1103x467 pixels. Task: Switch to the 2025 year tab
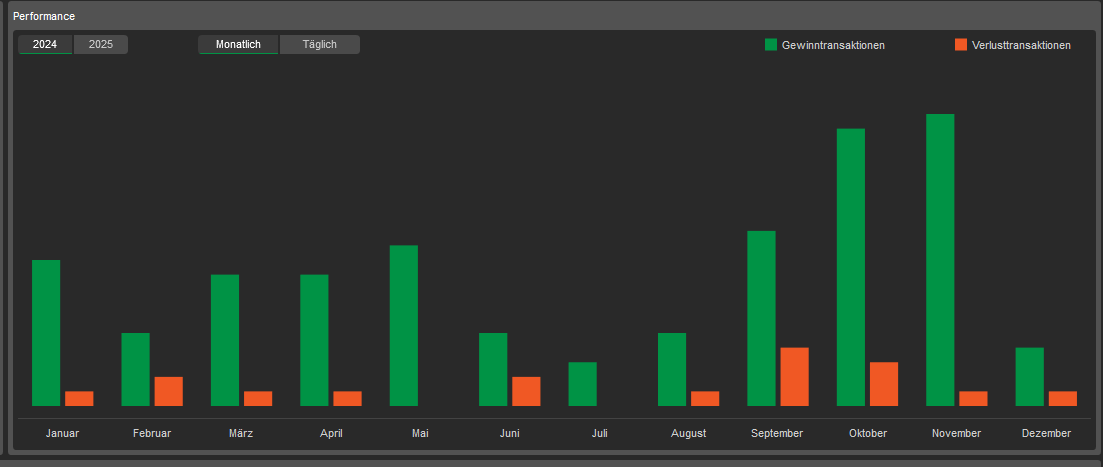101,45
